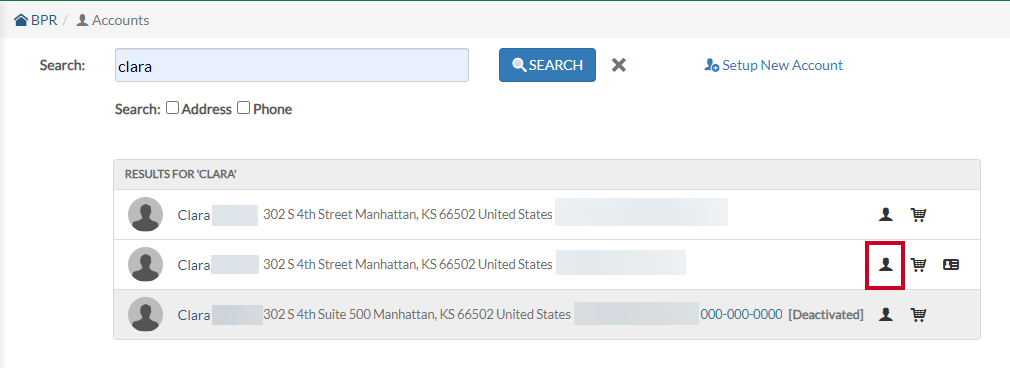Click the blue SEARCH button
This screenshot has height=368, width=1010.
(547, 65)
